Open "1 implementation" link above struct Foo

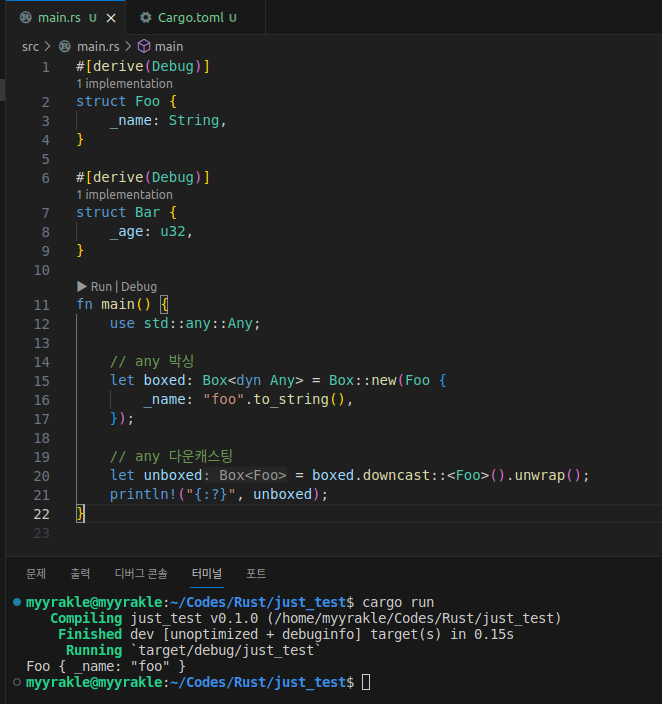click(124, 84)
